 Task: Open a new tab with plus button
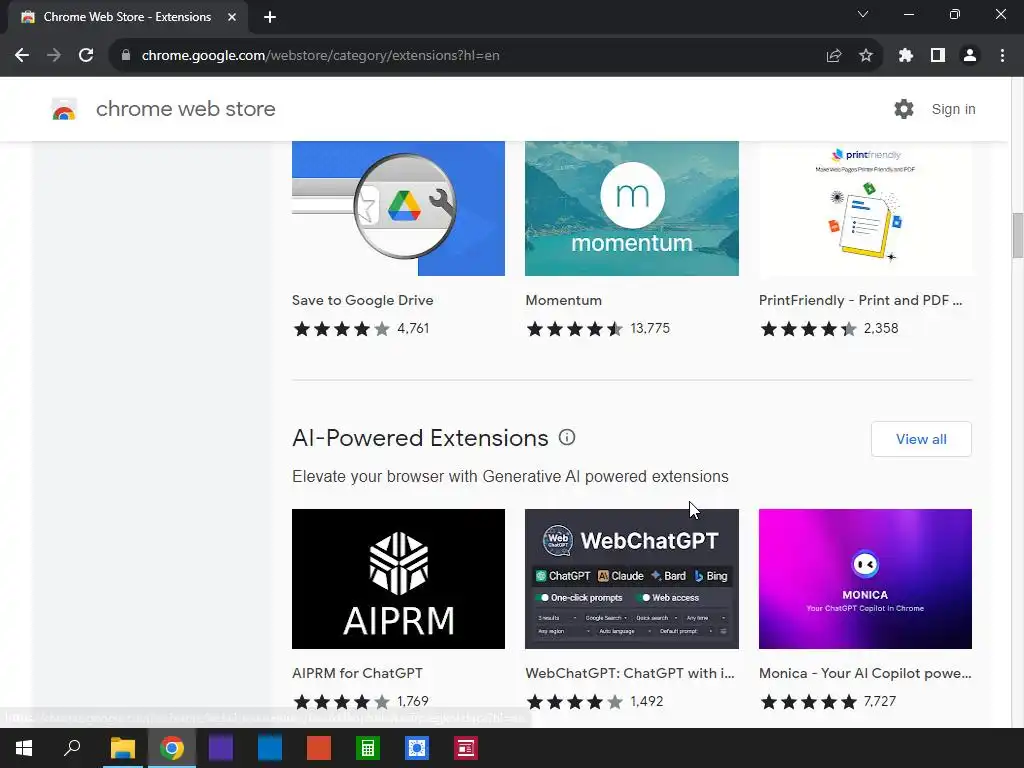coord(270,17)
